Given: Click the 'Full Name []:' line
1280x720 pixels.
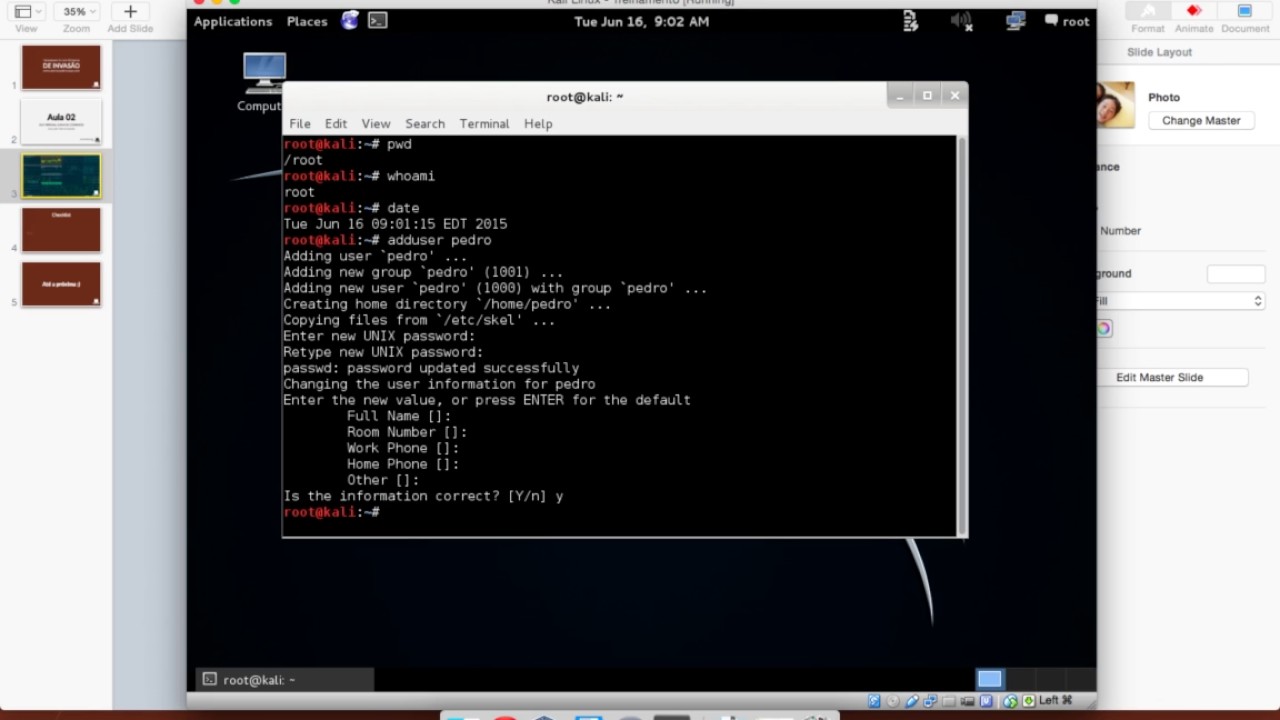Looking at the screenshot, I should click(399, 416).
